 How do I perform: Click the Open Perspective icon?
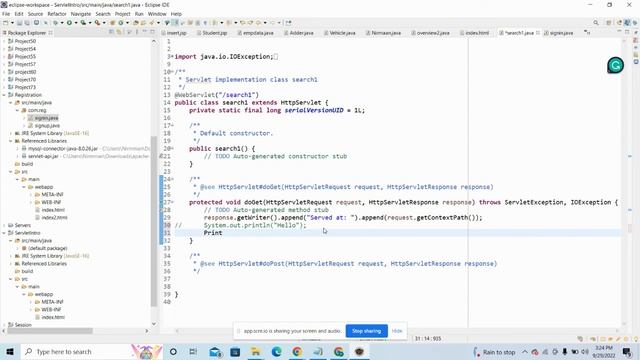pyautogui.click(x=609, y=23)
